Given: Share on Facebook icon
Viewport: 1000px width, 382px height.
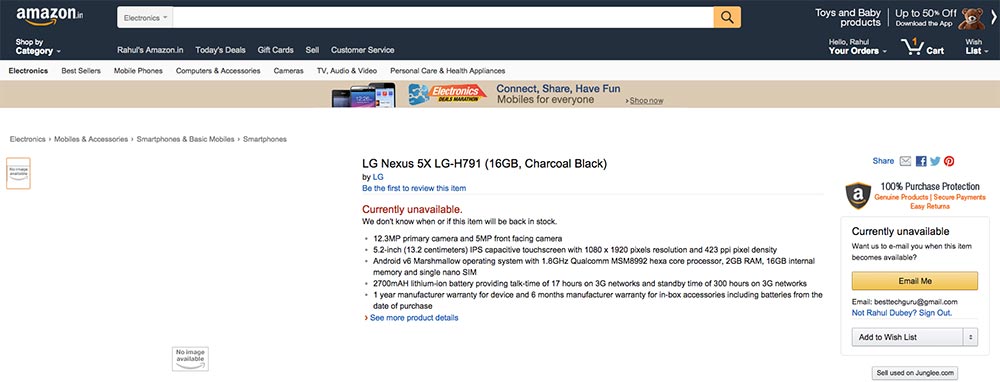Looking at the screenshot, I should click(x=921, y=161).
